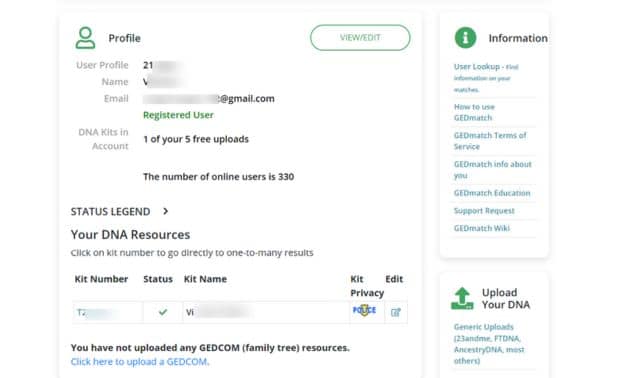Click the Profile heading text
640x378 pixels.
click(x=124, y=38)
